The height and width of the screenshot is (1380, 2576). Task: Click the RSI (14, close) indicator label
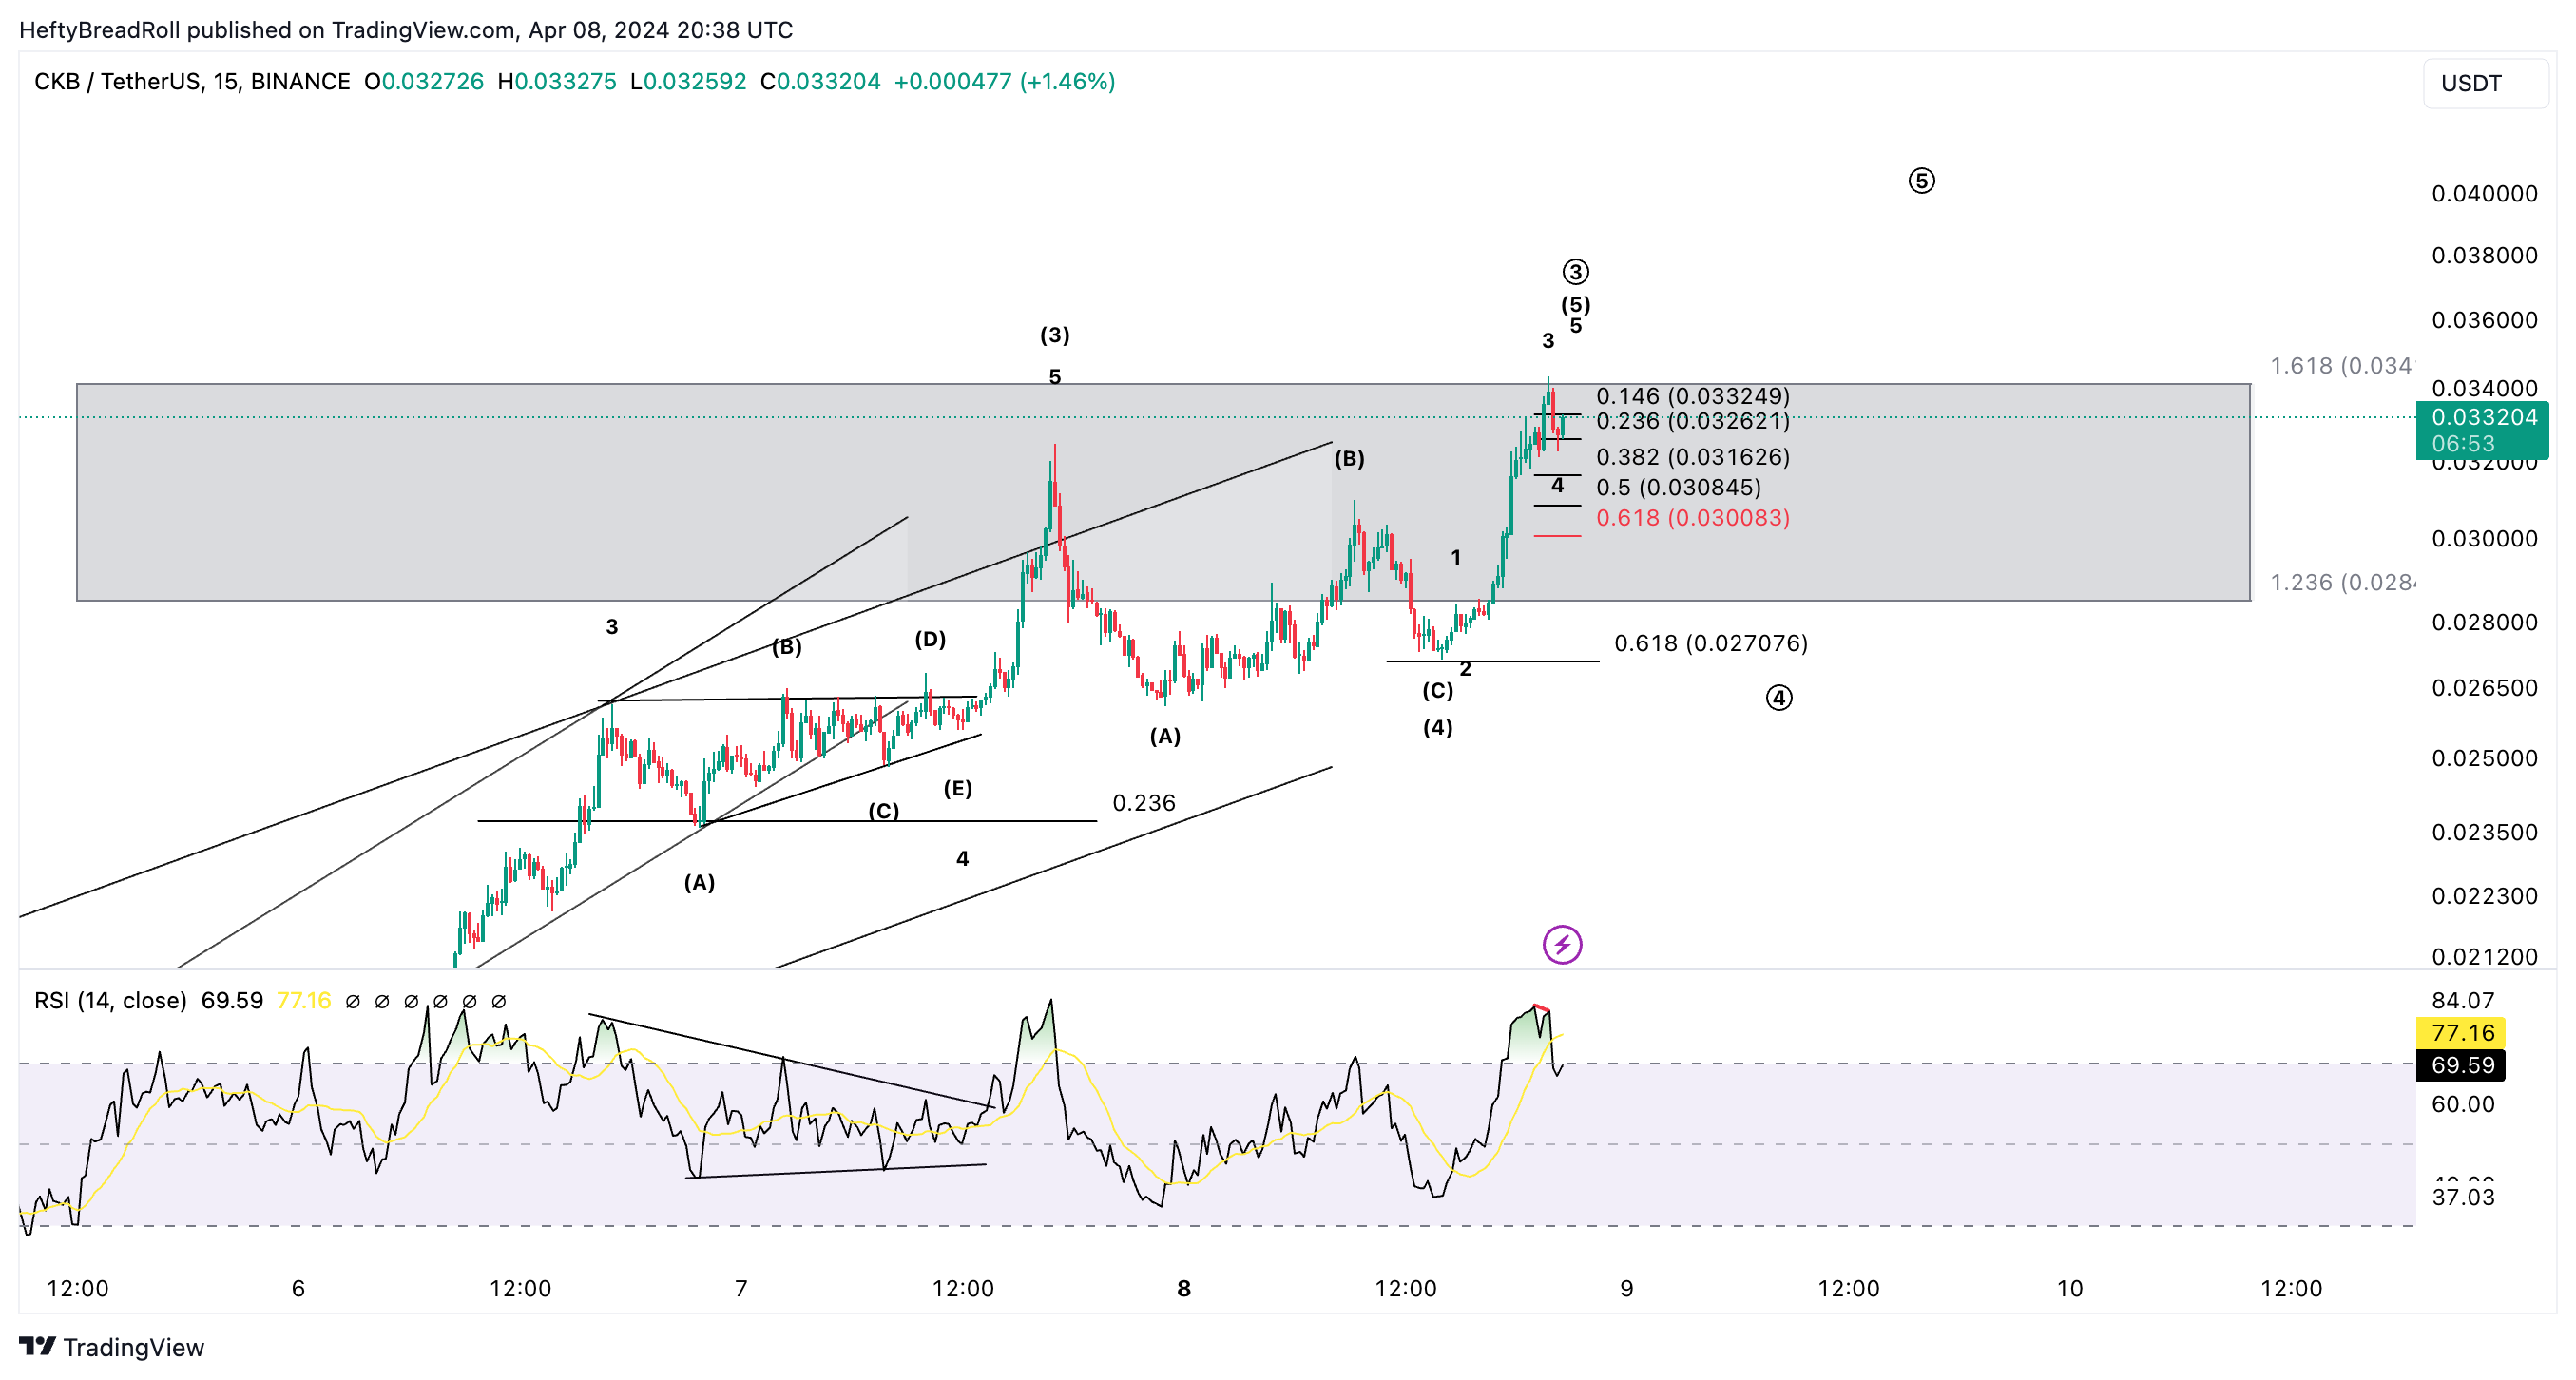[110, 1001]
